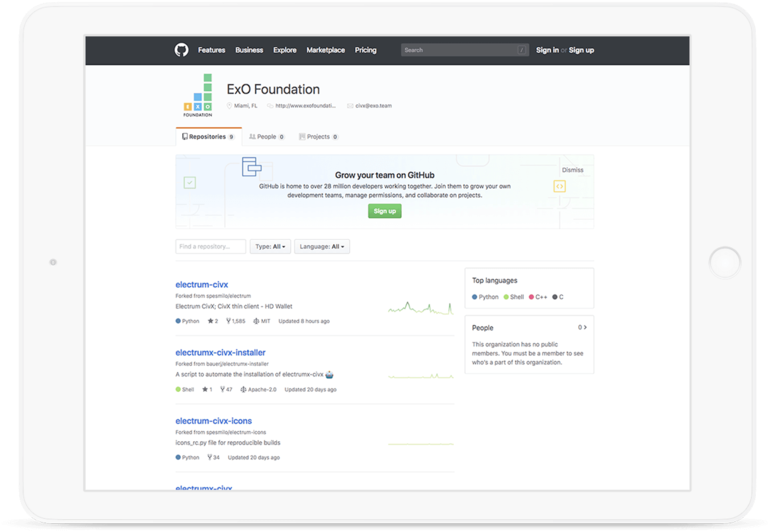The height and width of the screenshot is (531, 768).
Task: Filter by C in Top languages
Action: pos(558,297)
